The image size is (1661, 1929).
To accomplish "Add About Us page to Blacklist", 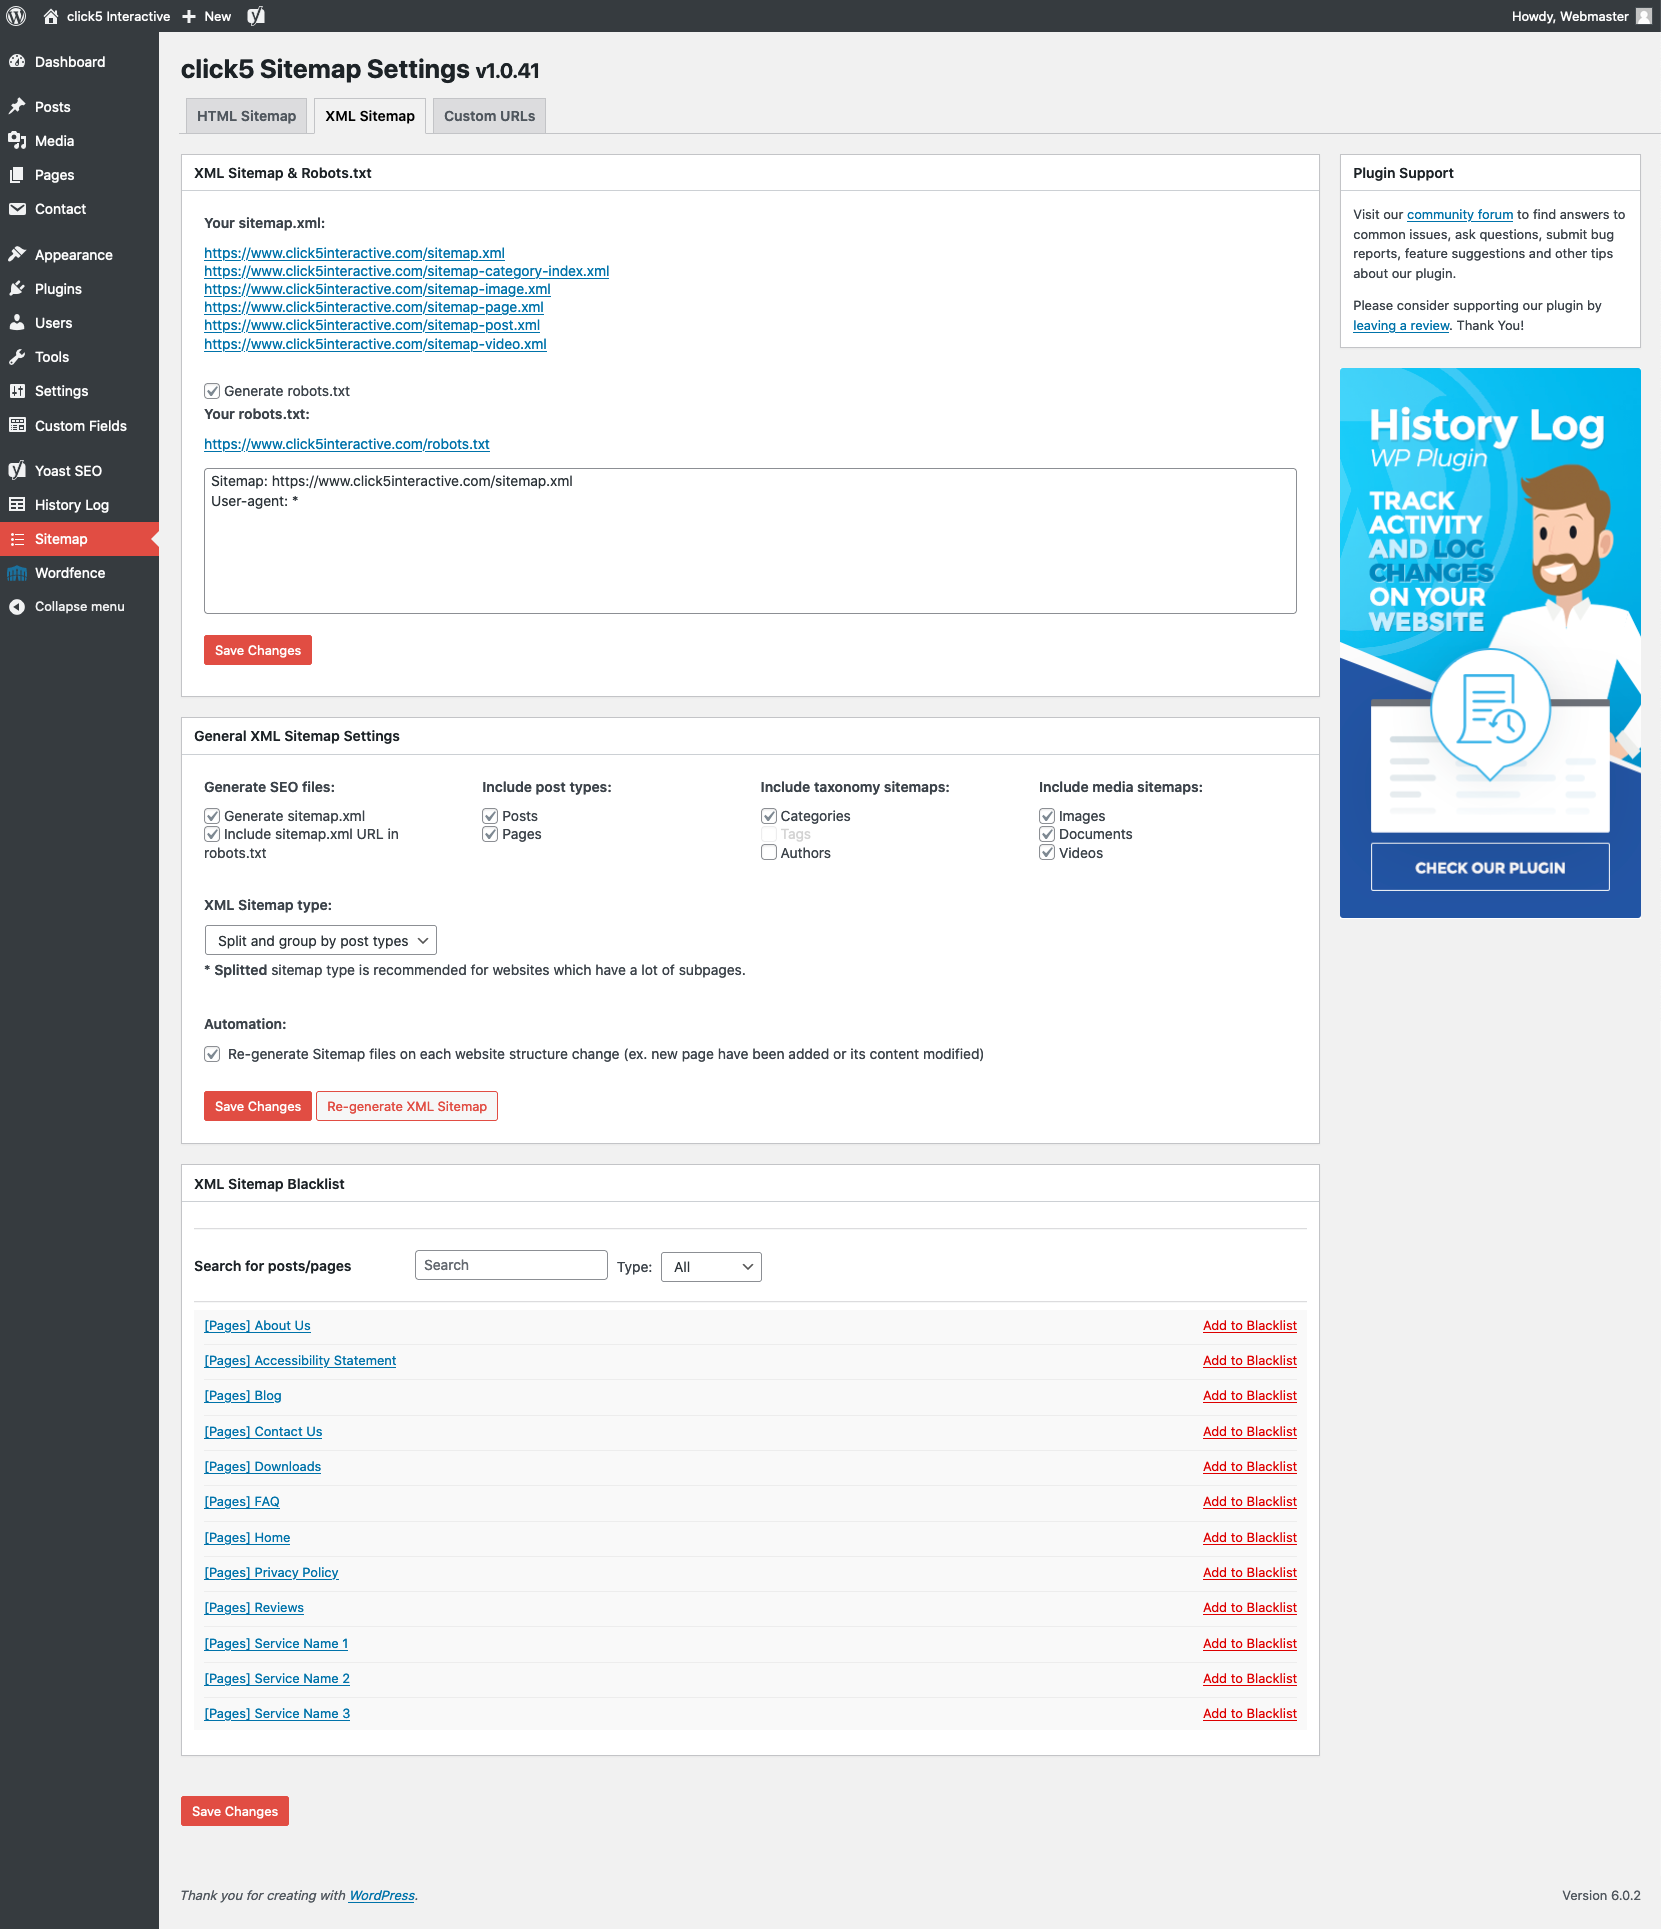I will (1250, 1325).
